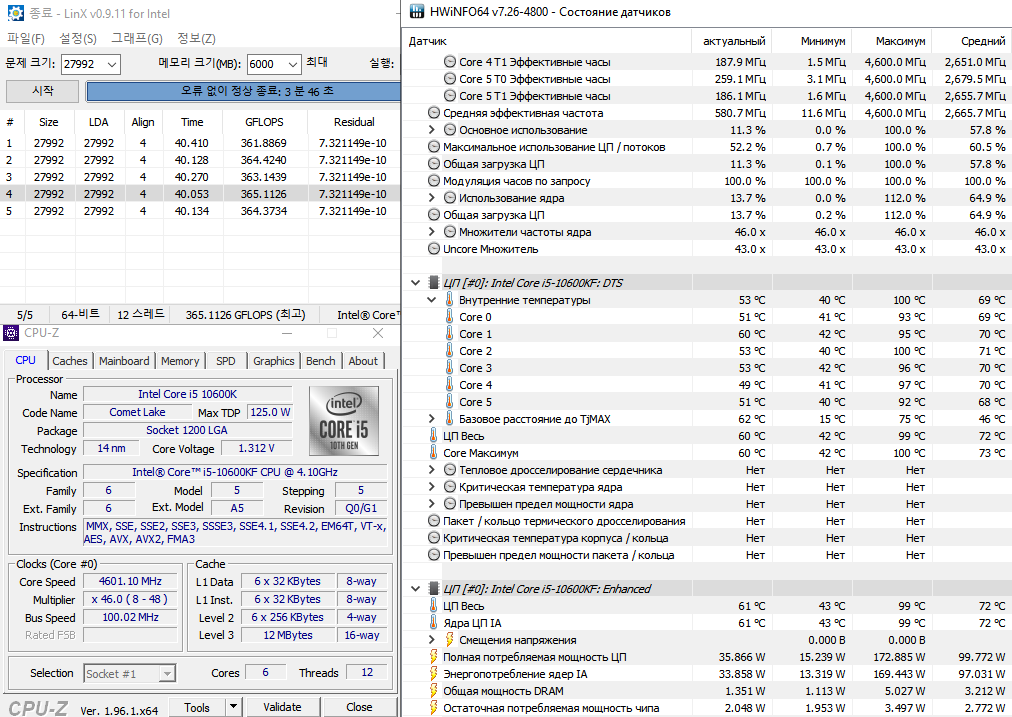Switch to the Bench tab in CPU-Z
Image resolution: width=1012 pixels, height=717 pixels.
pos(321,361)
